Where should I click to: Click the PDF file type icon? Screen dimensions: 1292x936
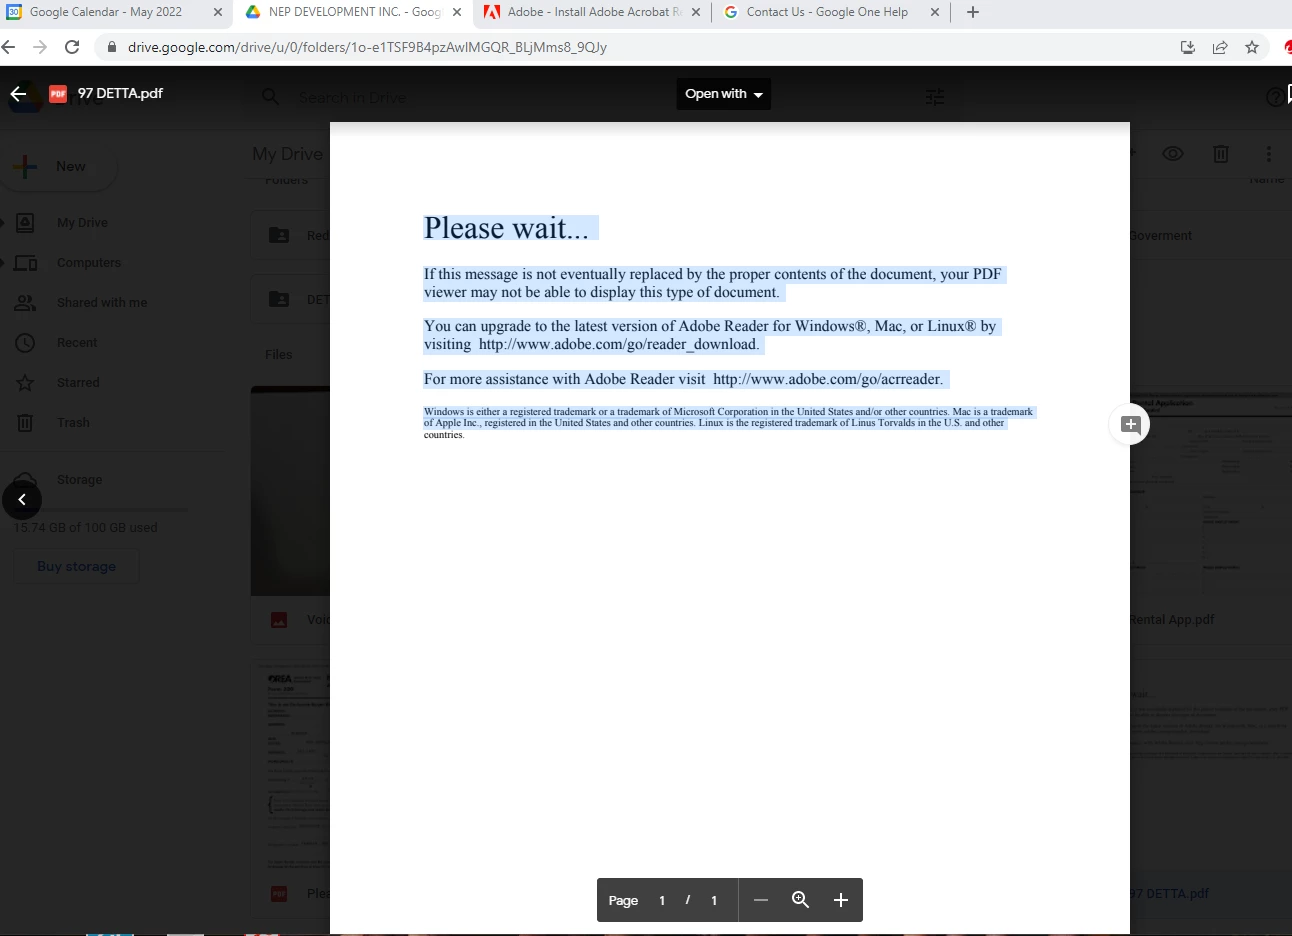[58, 93]
